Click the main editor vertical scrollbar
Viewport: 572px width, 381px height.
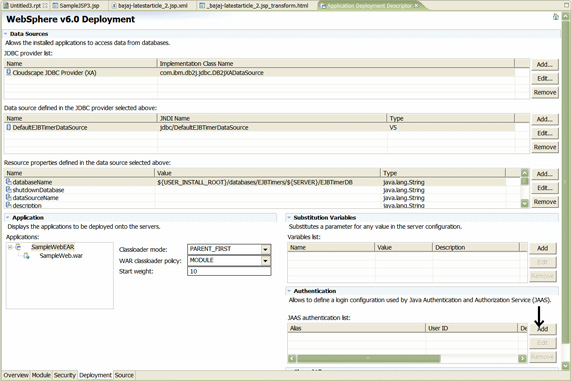[x=565, y=182]
